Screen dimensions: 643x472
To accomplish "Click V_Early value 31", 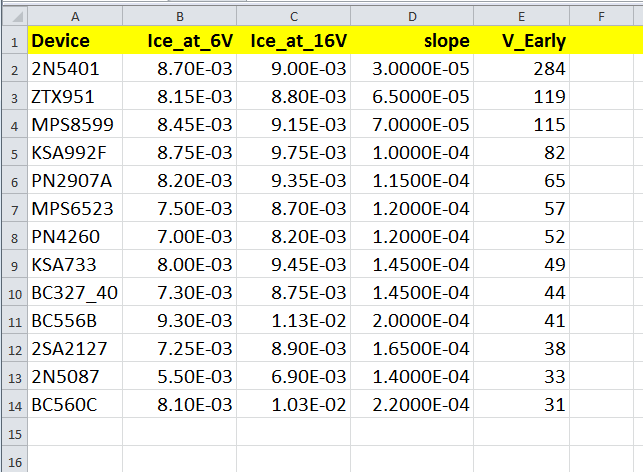I will [522, 404].
